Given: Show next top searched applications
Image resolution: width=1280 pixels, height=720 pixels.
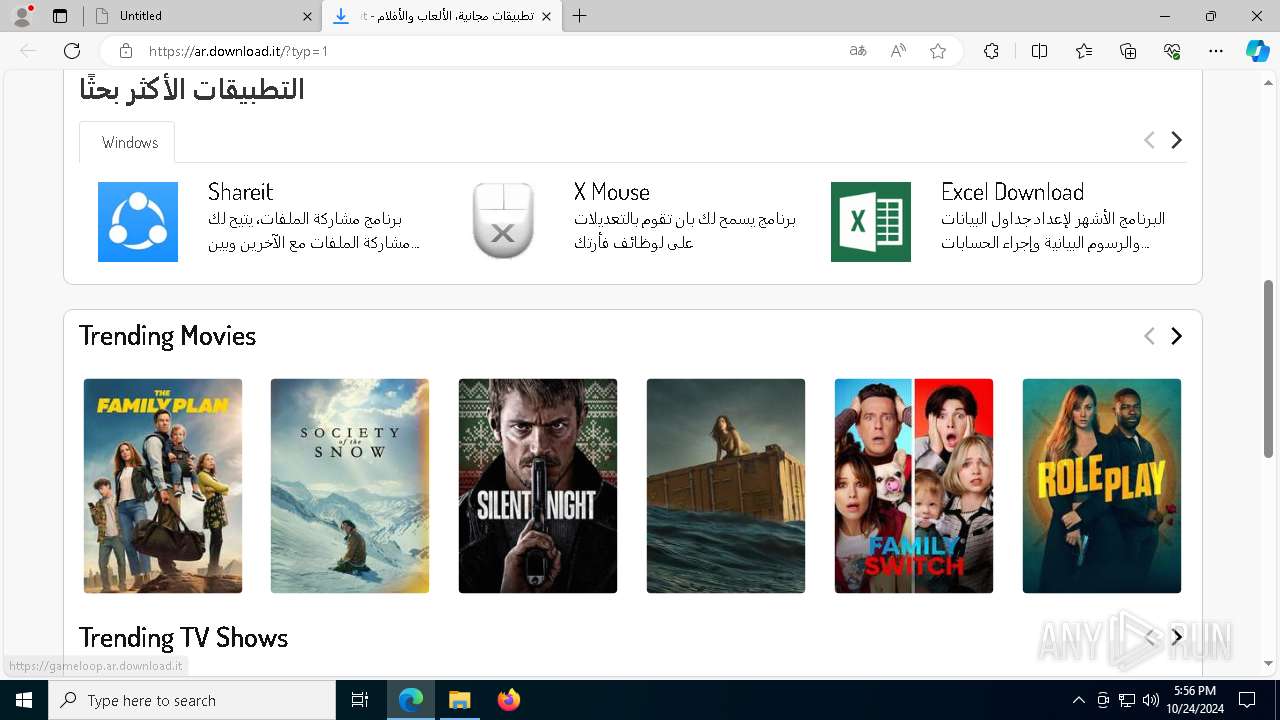Looking at the screenshot, I should point(1176,140).
